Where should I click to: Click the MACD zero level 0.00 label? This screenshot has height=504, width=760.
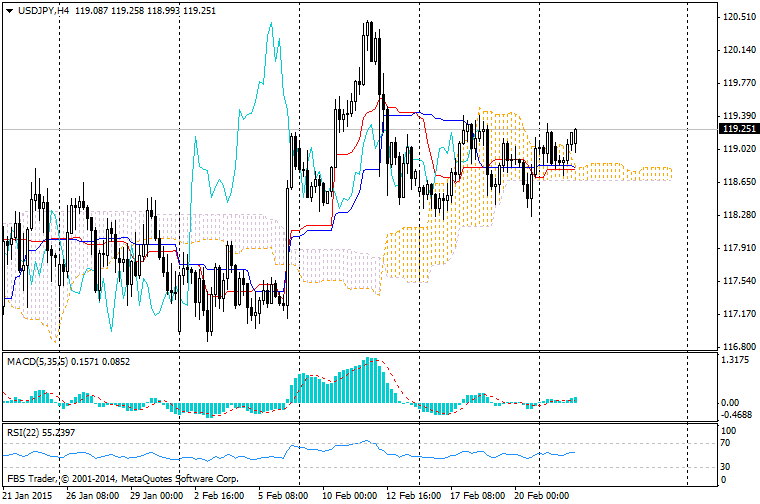(x=730, y=403)
